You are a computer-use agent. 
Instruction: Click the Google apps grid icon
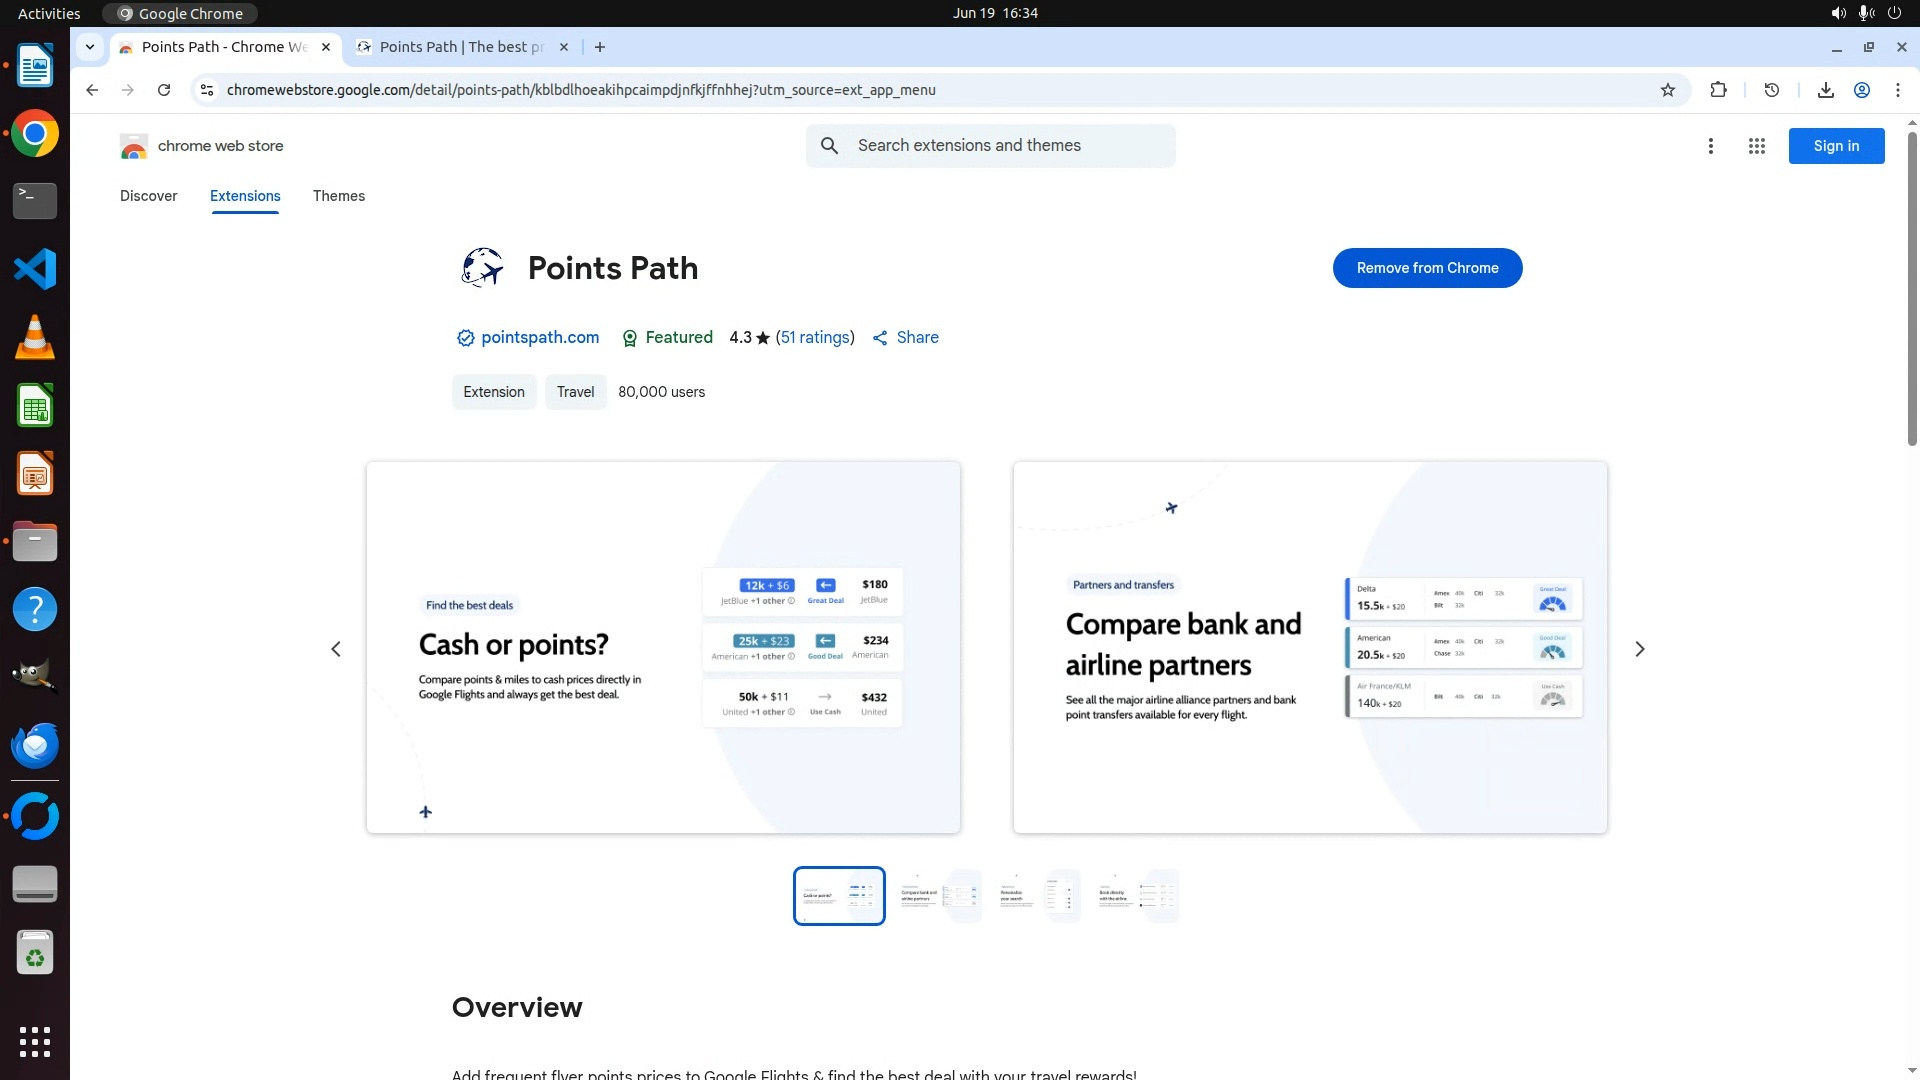point(1756,146)
